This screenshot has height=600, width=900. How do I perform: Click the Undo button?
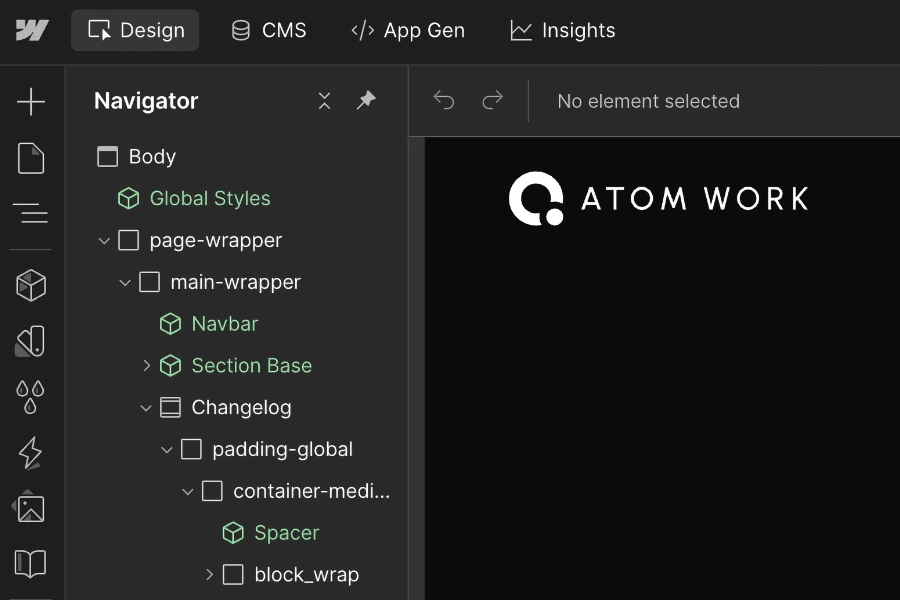pyautogui.click(x=444, y=100)
